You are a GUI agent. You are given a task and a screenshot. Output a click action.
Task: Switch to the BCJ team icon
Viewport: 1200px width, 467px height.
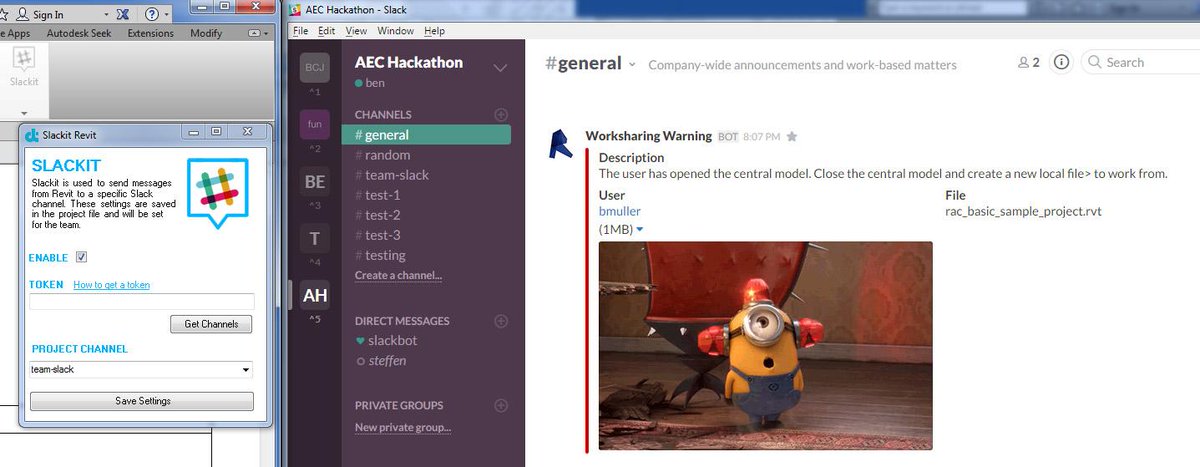click(315, 67)
